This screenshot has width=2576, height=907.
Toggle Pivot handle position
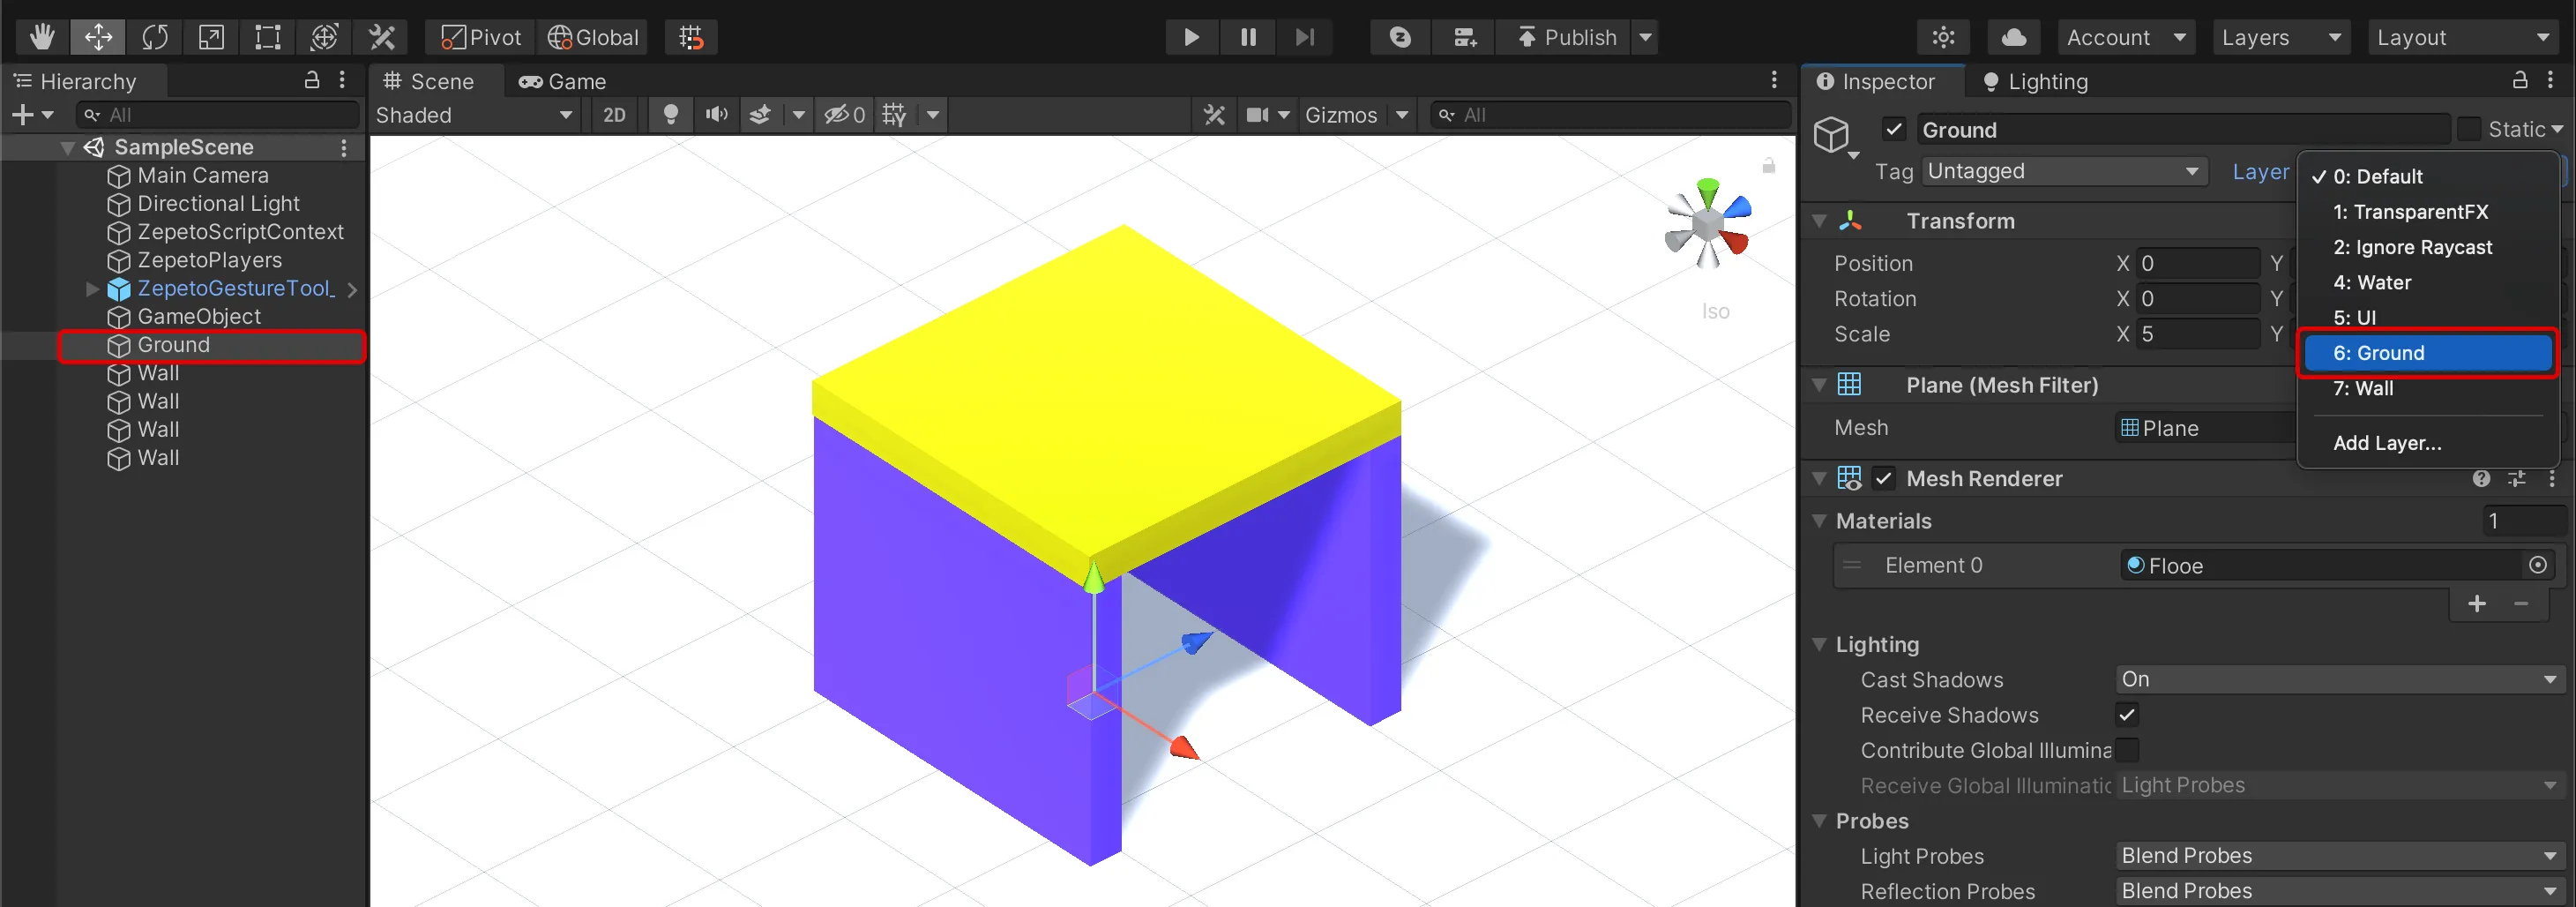point(481,37)
